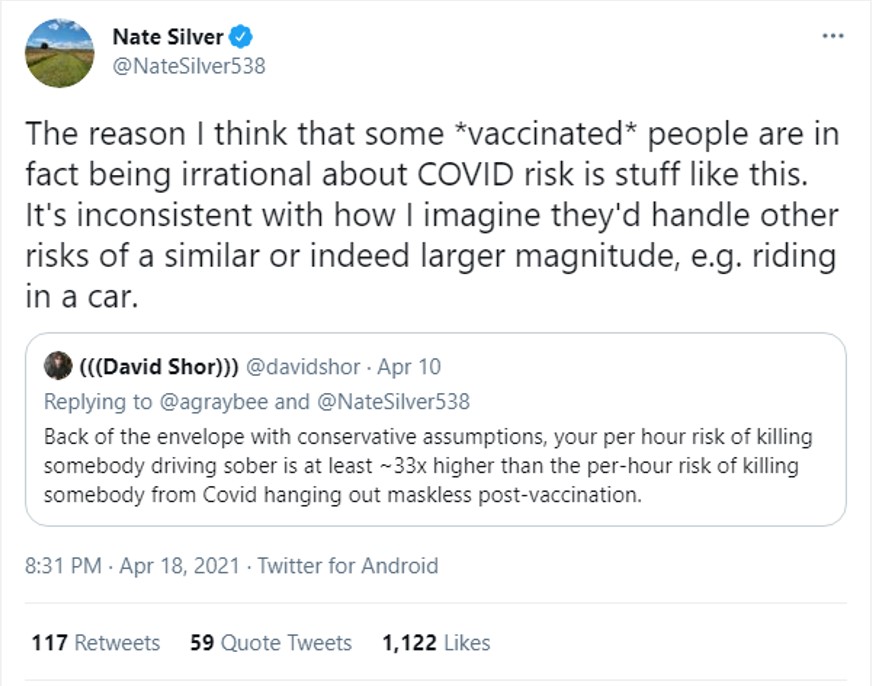Show the 1,122 Likes list
This screenshot has width=886, height=686.
[435, 642]
